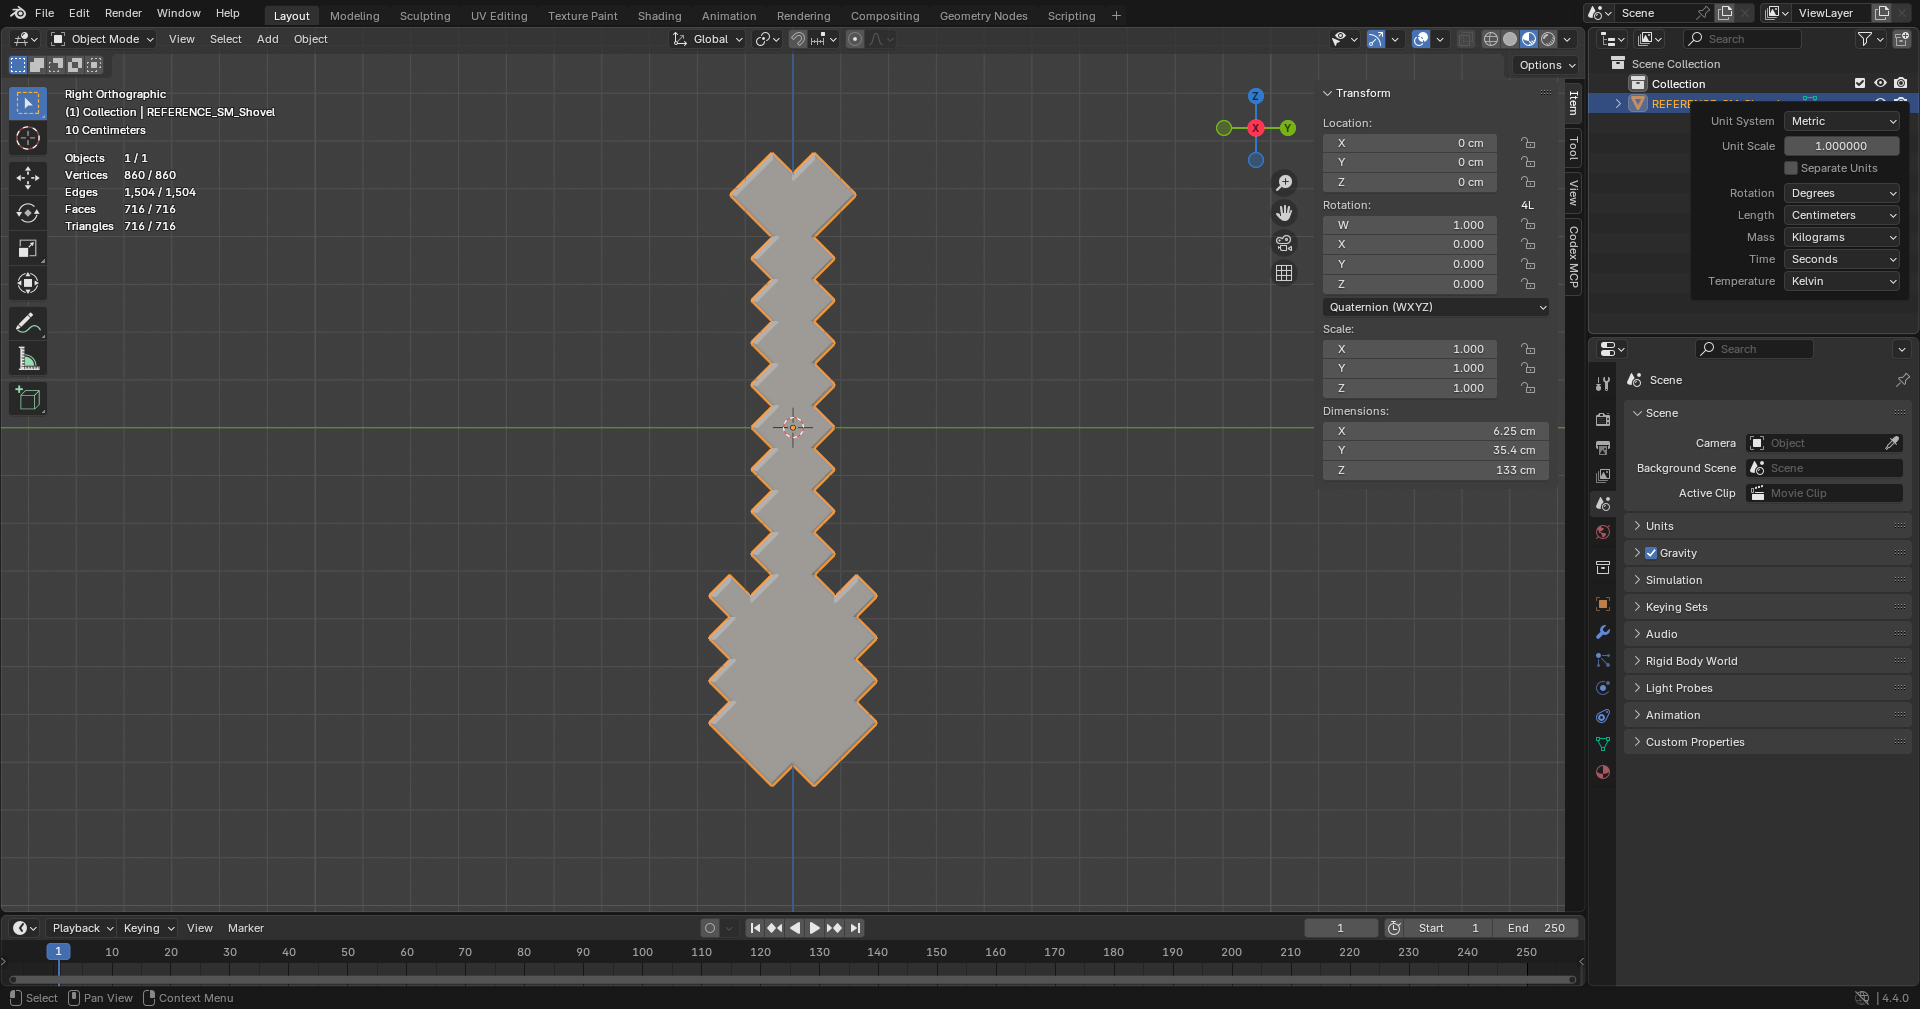This screenshot has height=1009, width=1920.
Task: Click the Dimensions Z input field
Action: tap(1436, 470)
